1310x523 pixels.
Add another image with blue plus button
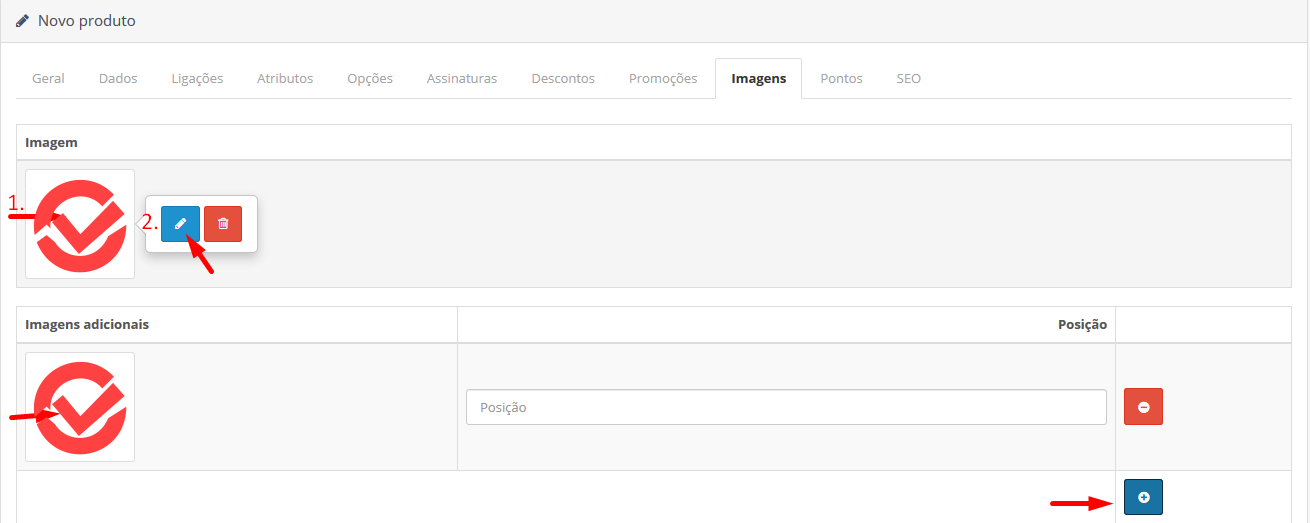click(x=1143, y=497)
